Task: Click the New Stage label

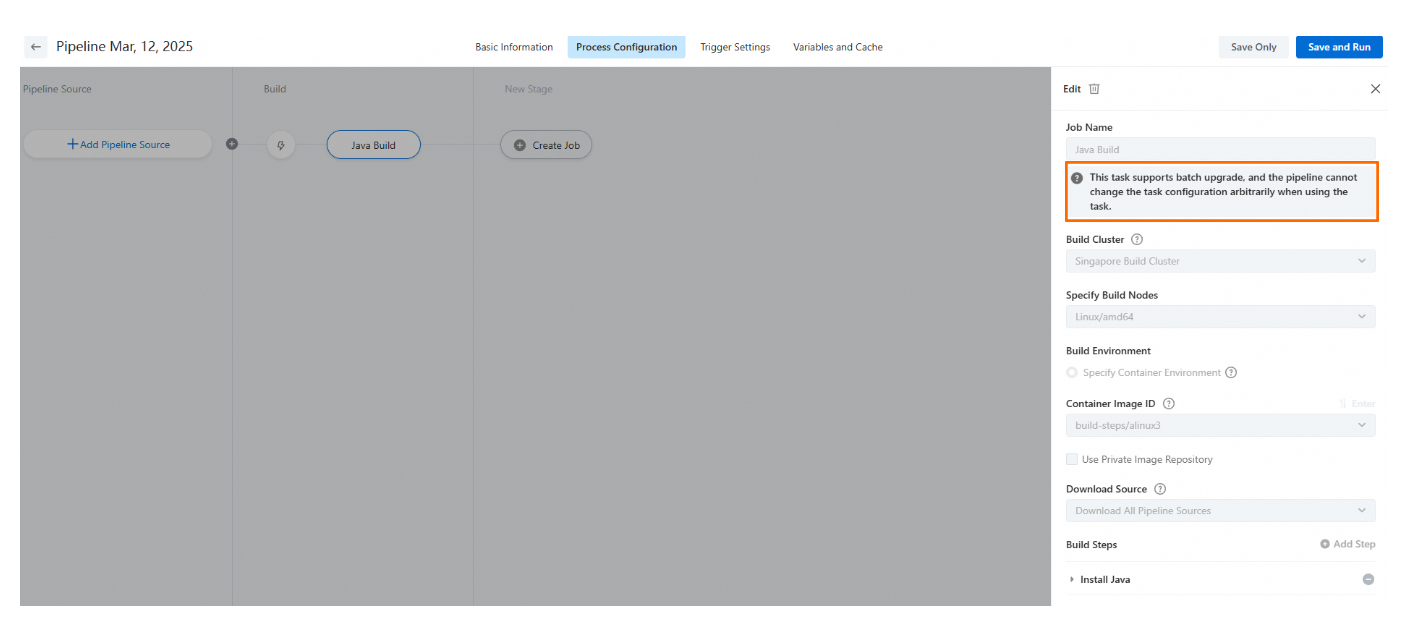Action: pyautogui.click(x=528, y=89)
